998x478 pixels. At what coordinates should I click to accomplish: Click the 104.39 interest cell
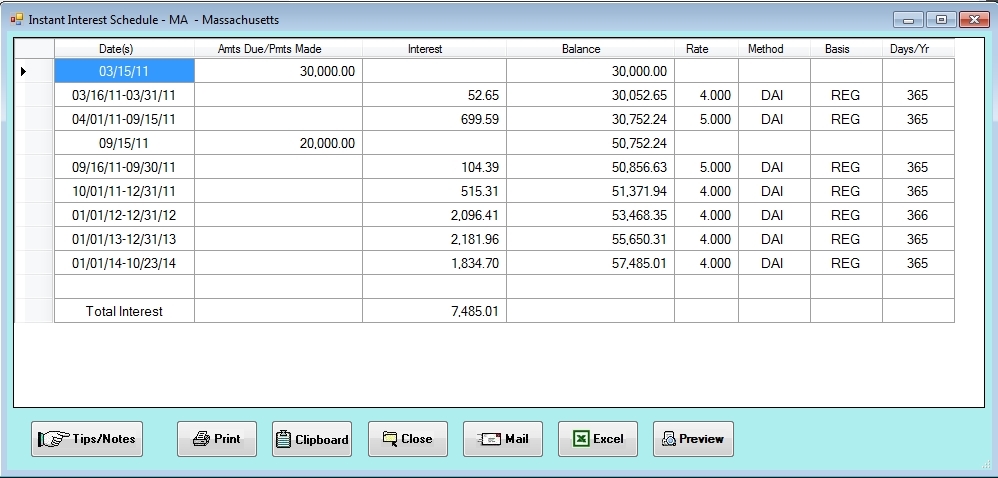pos(434,167)
